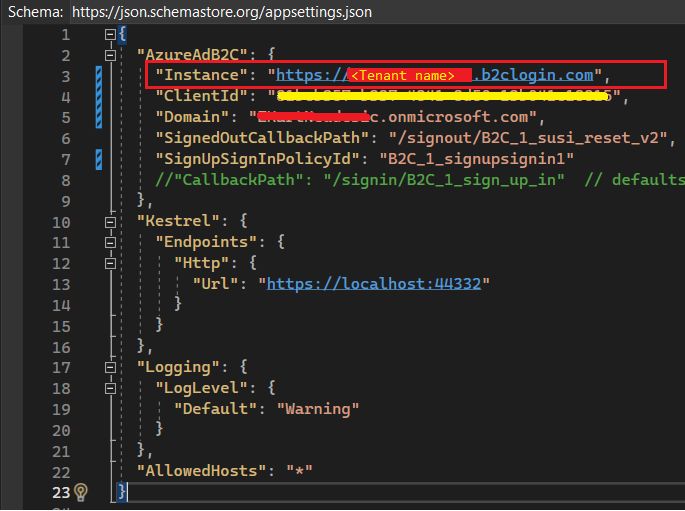This screenshot has height=511, width=685.
Task: Click the Schema label
Action: pyautogui.click(x=35, y=12)
